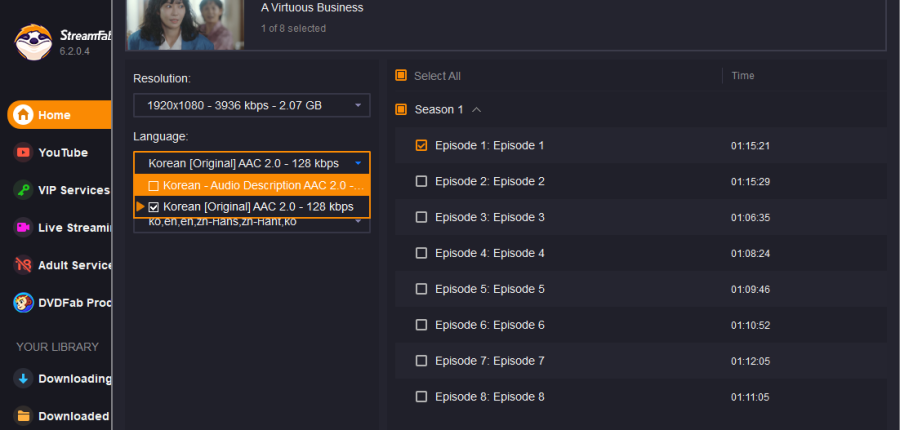Toggle the Select All checkbox
Image resolution: width=900 pixels, height=430 pixels.
coord(401,76)
